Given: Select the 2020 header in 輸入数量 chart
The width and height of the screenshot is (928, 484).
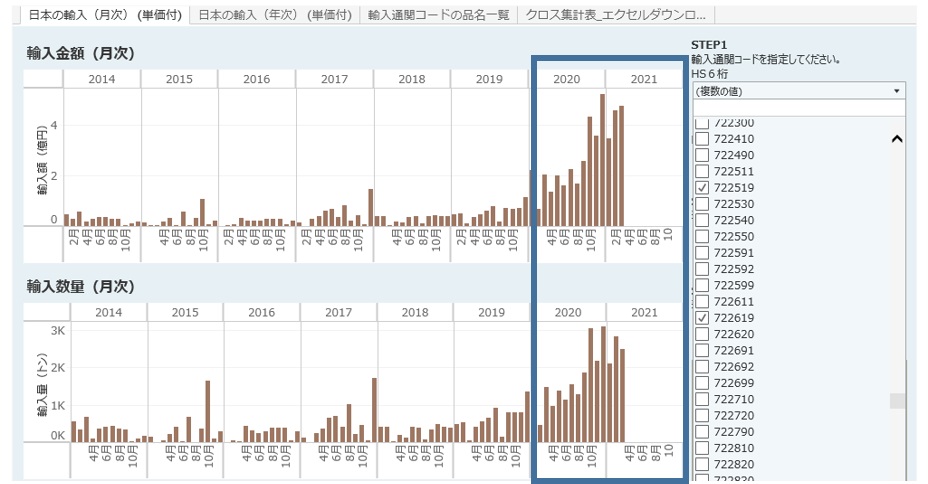Looking at the screenshot, I should (x=568, y=312).
